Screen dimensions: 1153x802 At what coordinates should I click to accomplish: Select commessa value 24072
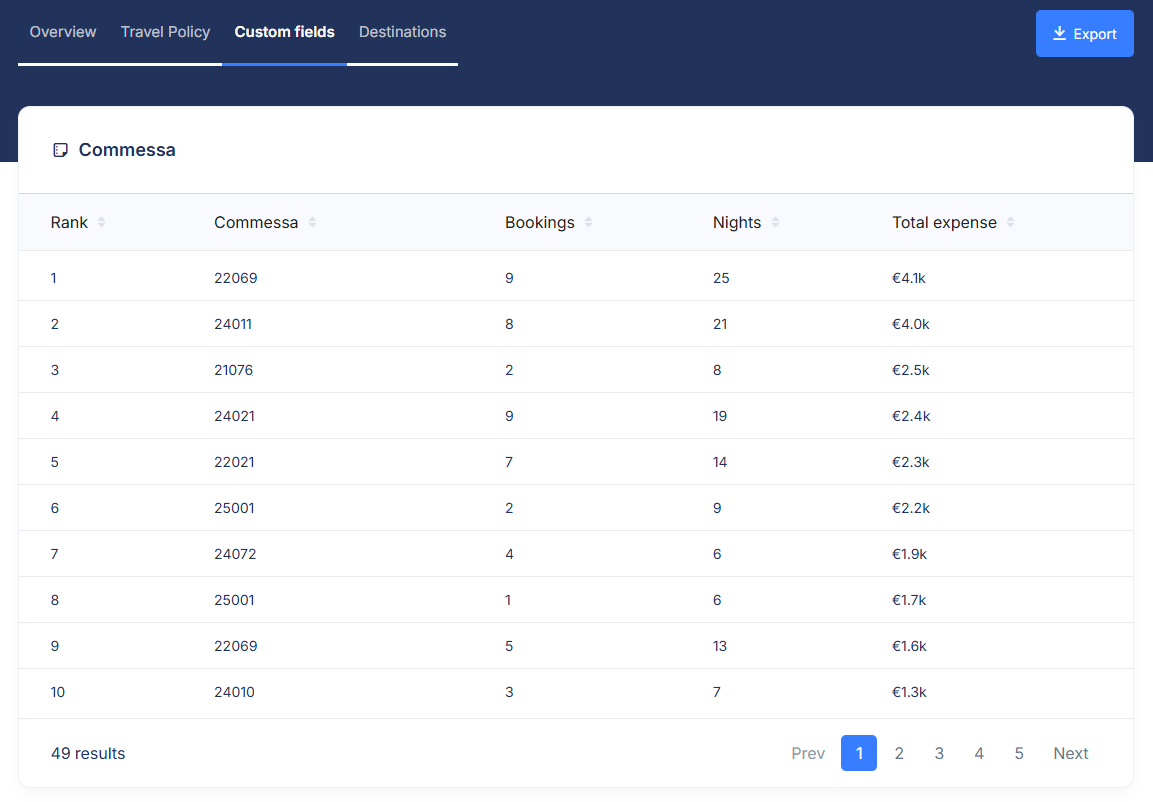point(235,554)
